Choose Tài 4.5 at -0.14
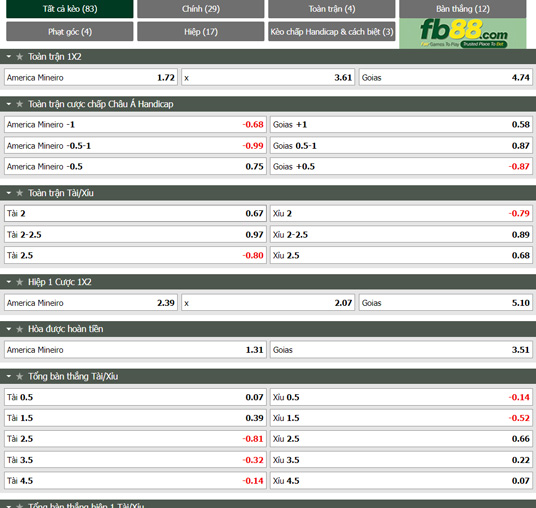 (x=135, y=481)
